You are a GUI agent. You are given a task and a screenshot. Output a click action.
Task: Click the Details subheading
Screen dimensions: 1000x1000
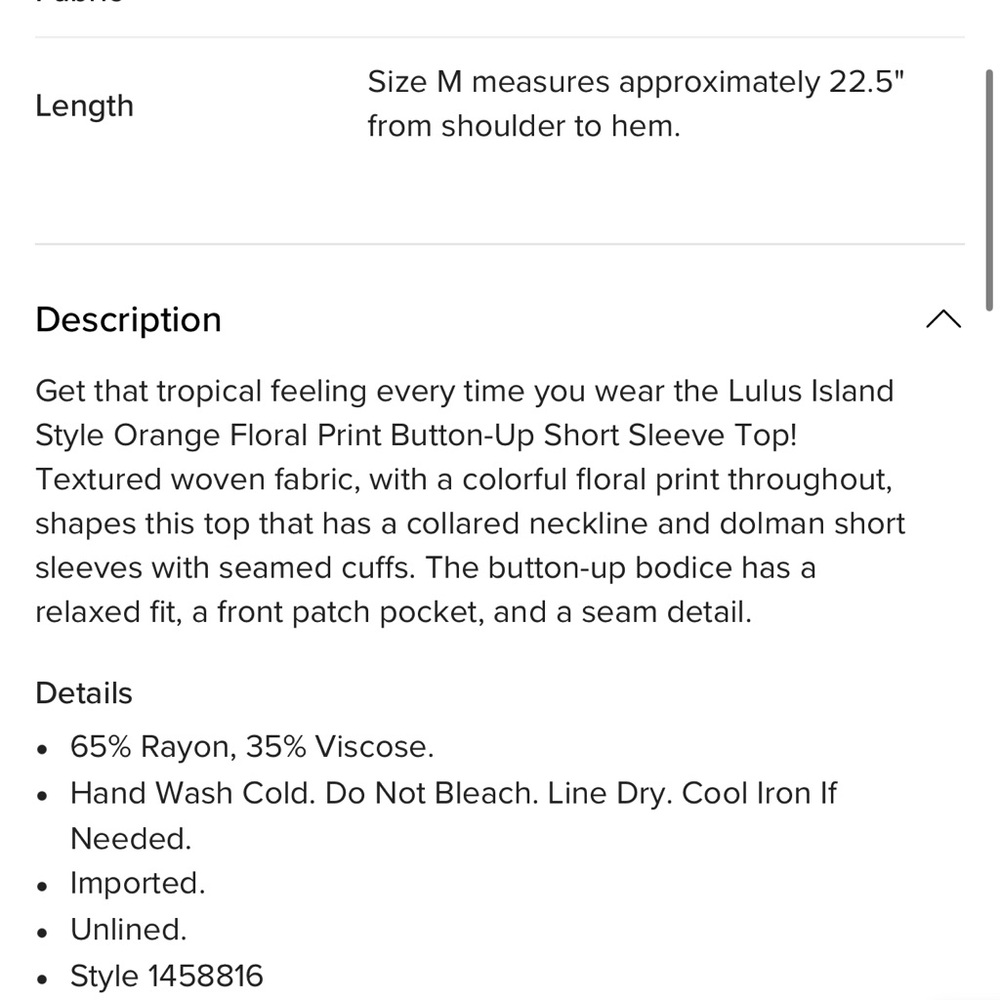point(84,693)
